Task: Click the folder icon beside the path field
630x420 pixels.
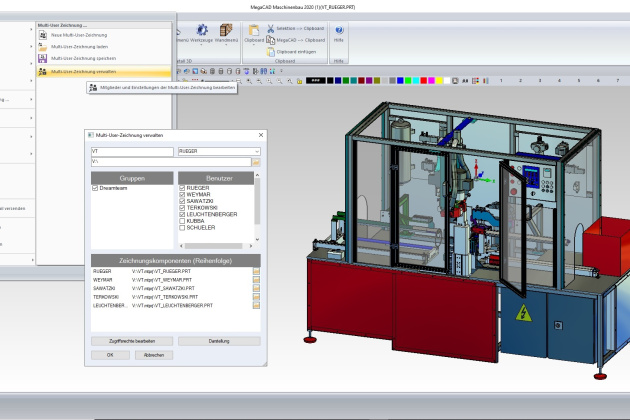Action: click(x=256, y=160)
